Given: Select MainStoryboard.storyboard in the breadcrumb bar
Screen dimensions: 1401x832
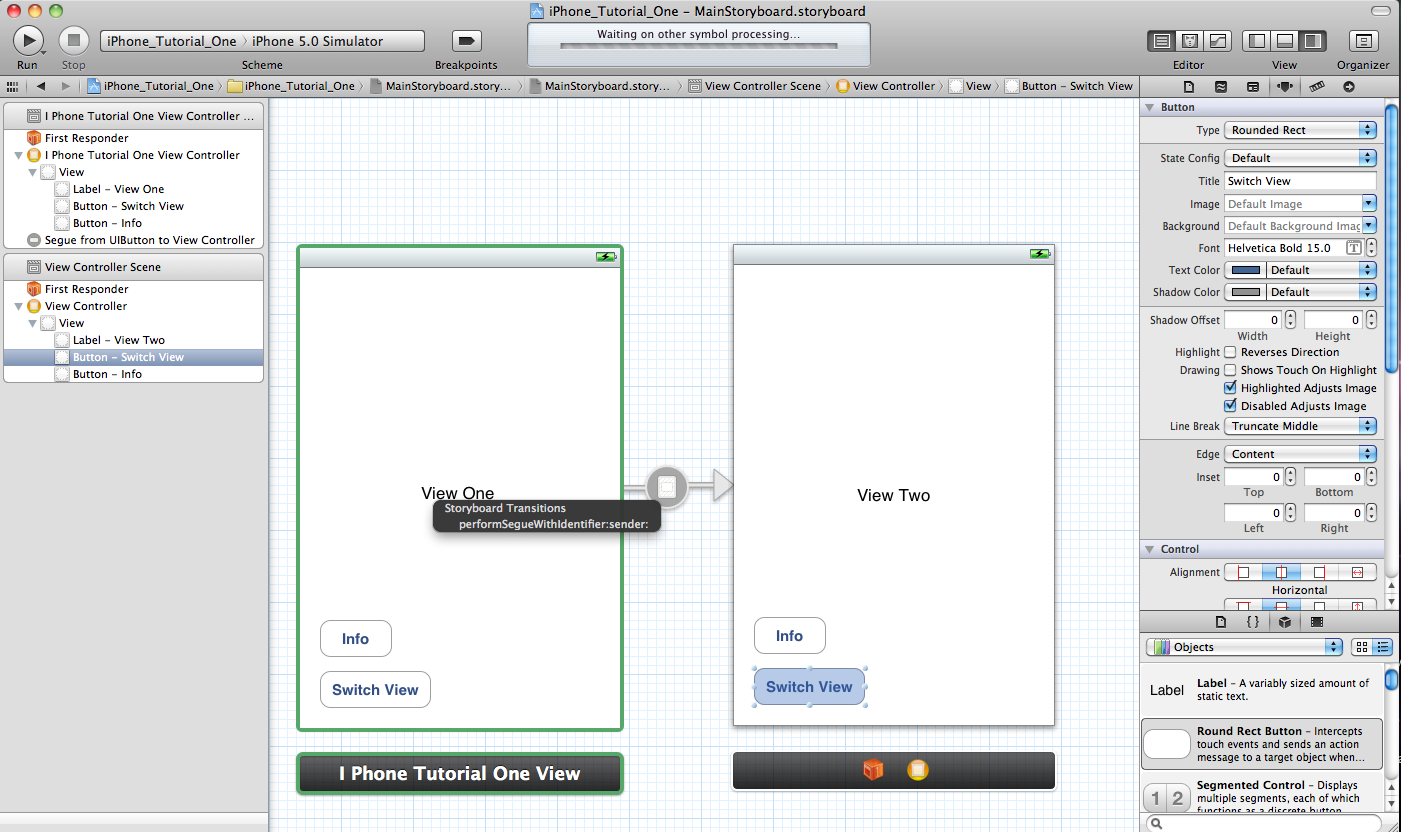Looking at the screenshot, I should [x=446, y=86].
